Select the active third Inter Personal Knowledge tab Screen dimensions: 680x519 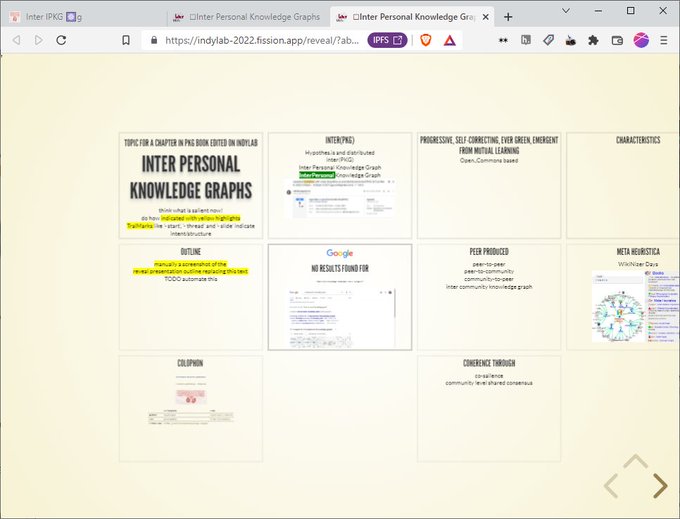pos(412,17)
